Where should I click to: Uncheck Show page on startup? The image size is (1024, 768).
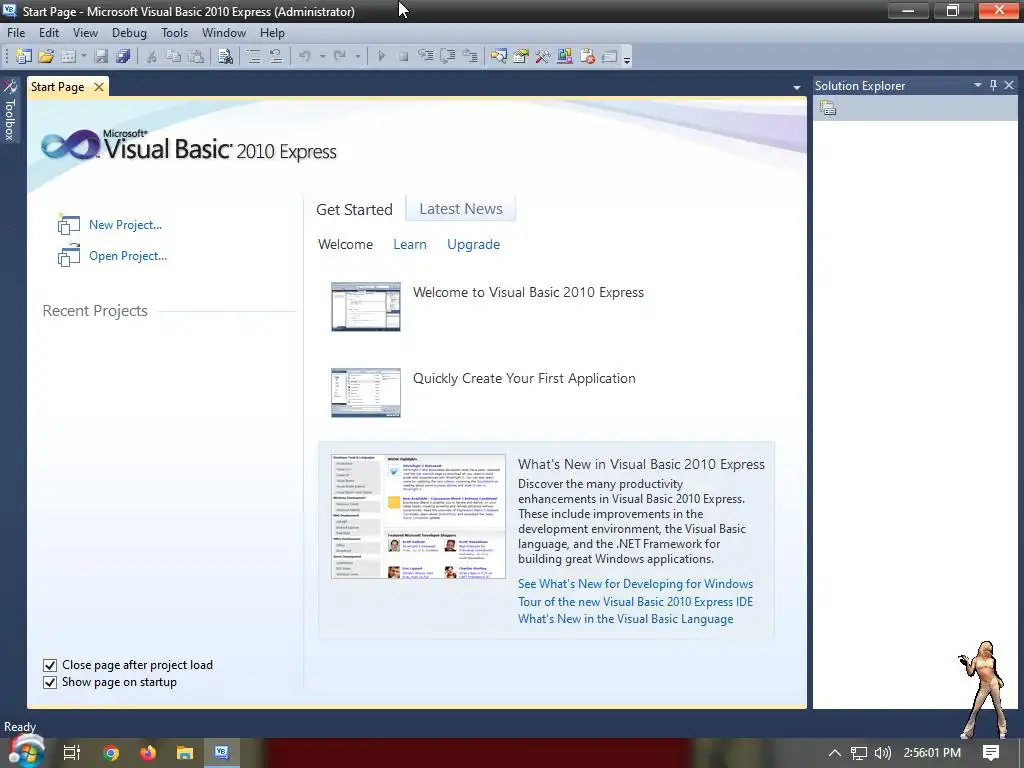click(50, 682)
